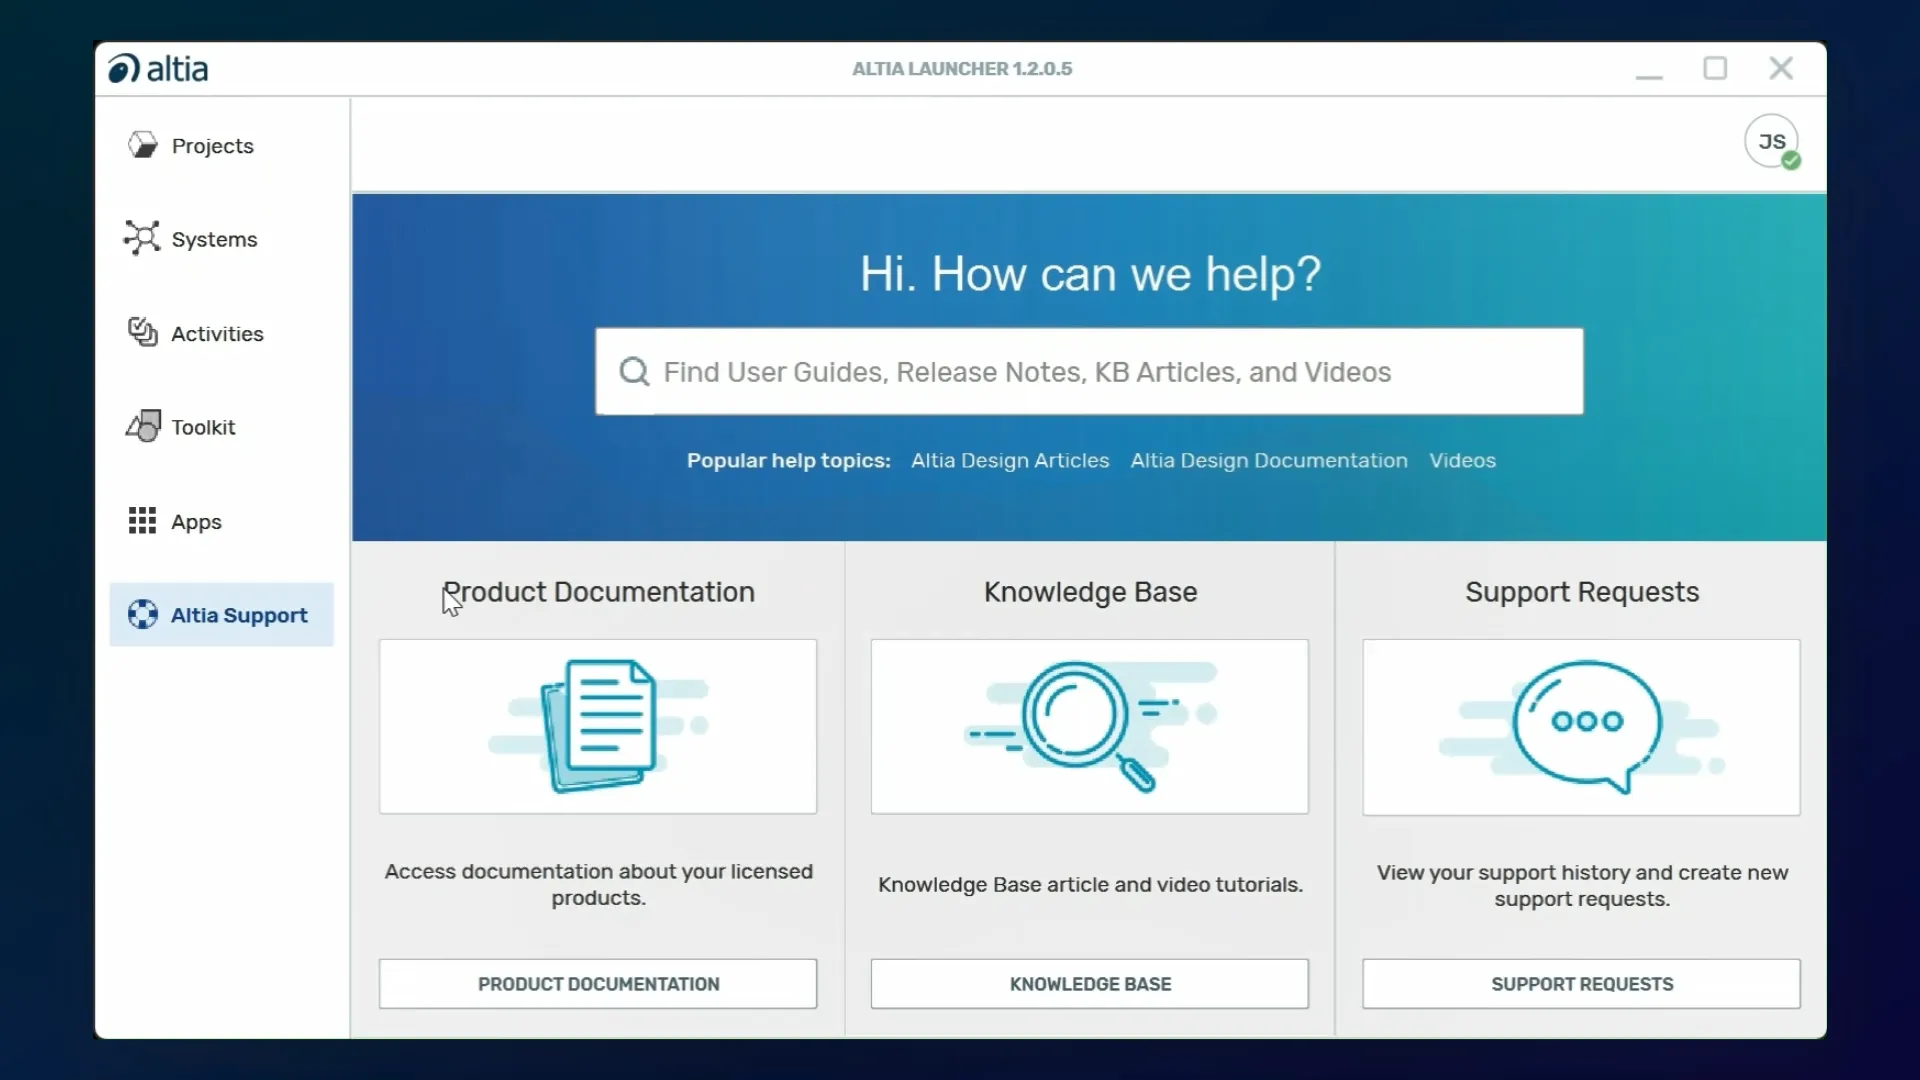Open the JS user profile avatar
This screenshot has height=1080, width=1920.
[x=1772, y=142]
